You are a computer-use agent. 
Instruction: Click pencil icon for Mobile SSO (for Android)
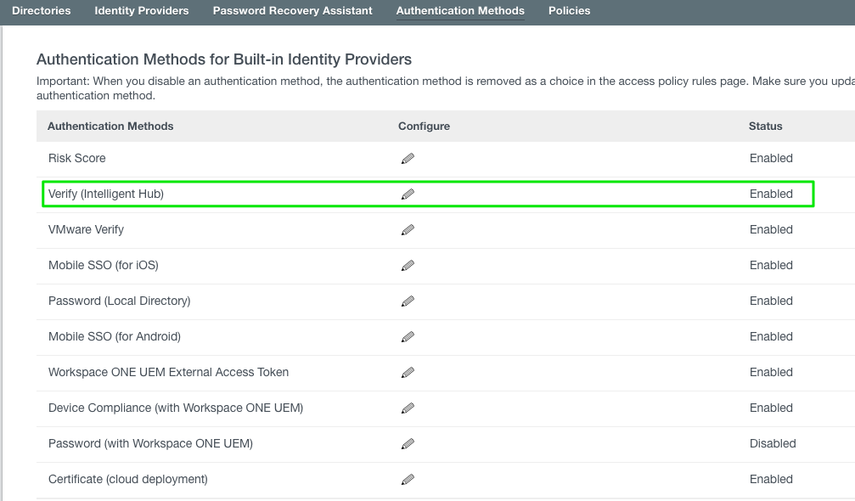pos(407,337)
